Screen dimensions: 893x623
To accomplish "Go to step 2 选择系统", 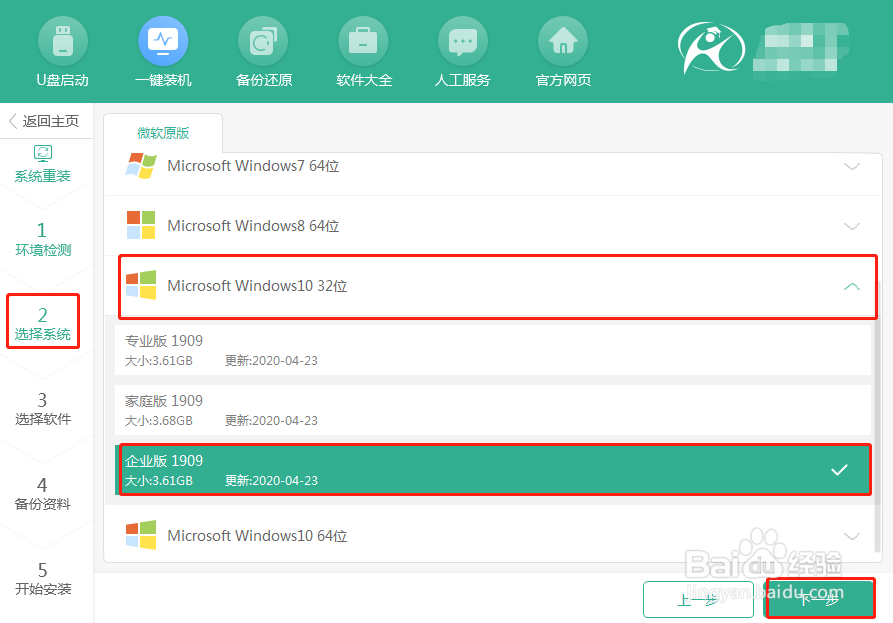I will click(x=43, y=323).
